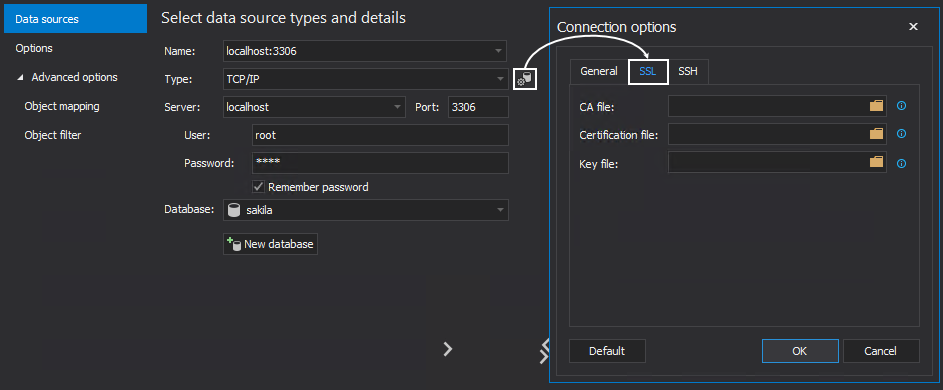This screenshot has width=943, height=390.
Task: Browse for Key file with folder icon
Action: 877,162
